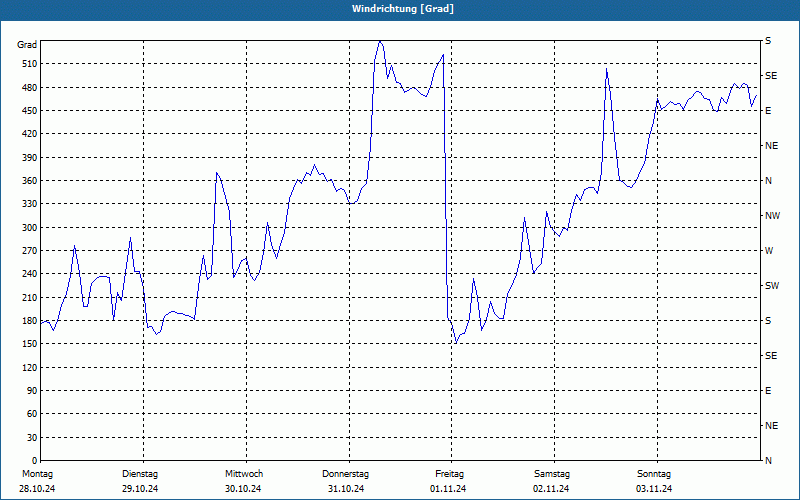Image resolution: width=800 pixels, height=500 pixels.
Task: Click the date 01.11.24
Action: [x=448, y=489]
